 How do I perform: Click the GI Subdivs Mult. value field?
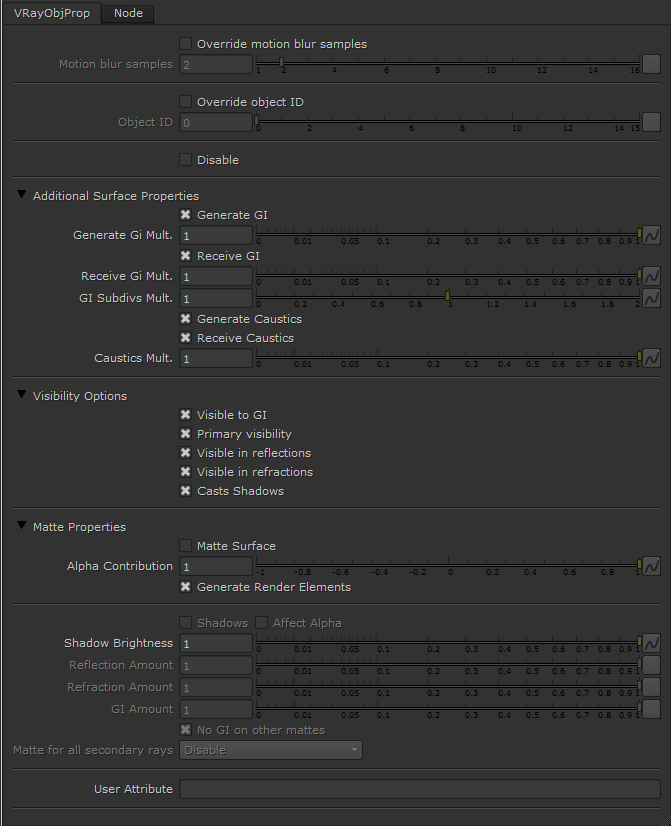pos(216,298)
